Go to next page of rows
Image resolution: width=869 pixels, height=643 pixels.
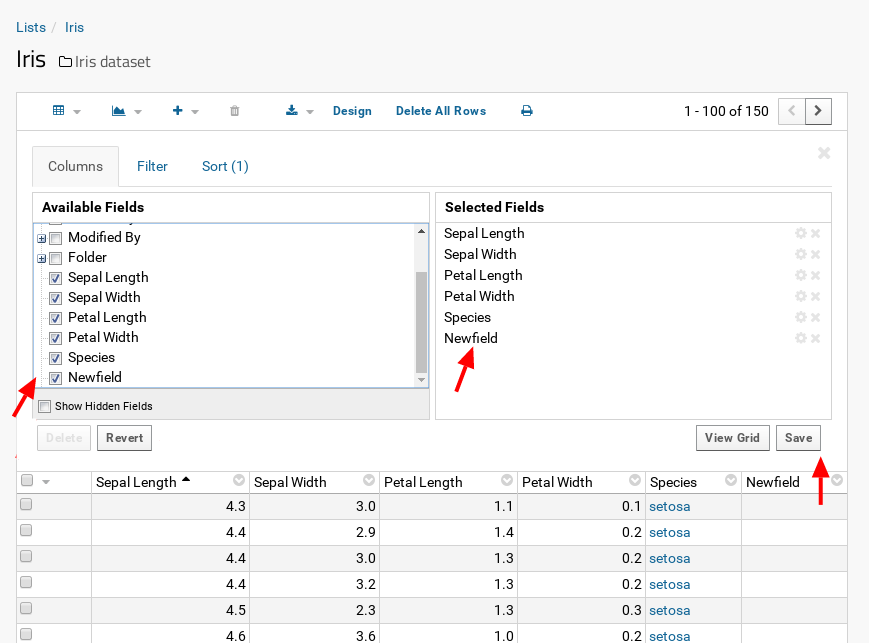[x=819, y=111]
